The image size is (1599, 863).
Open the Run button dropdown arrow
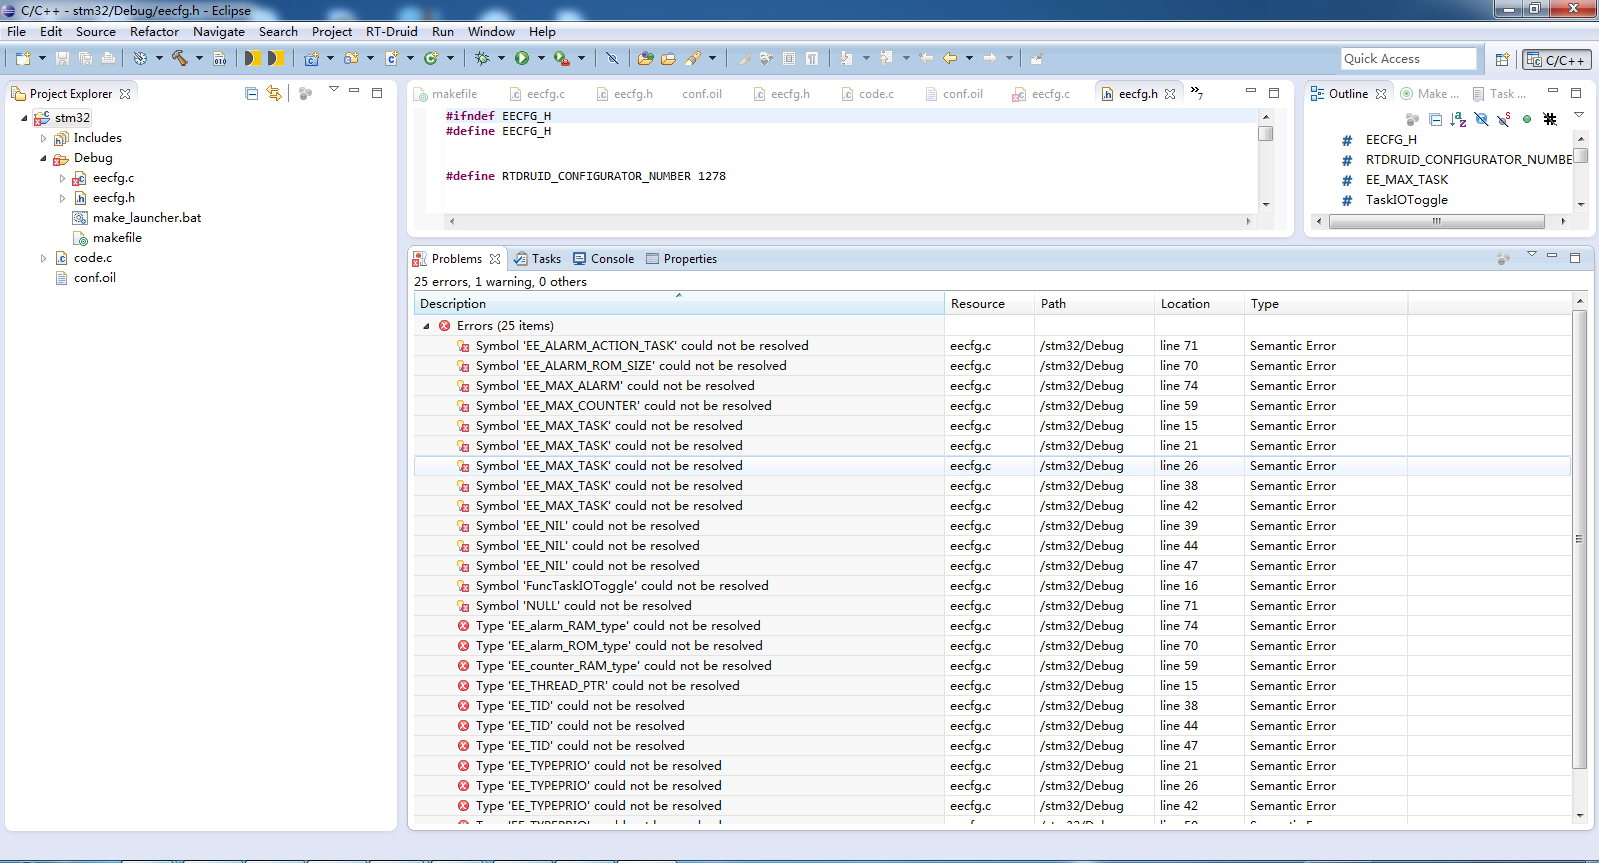(541, 59)
